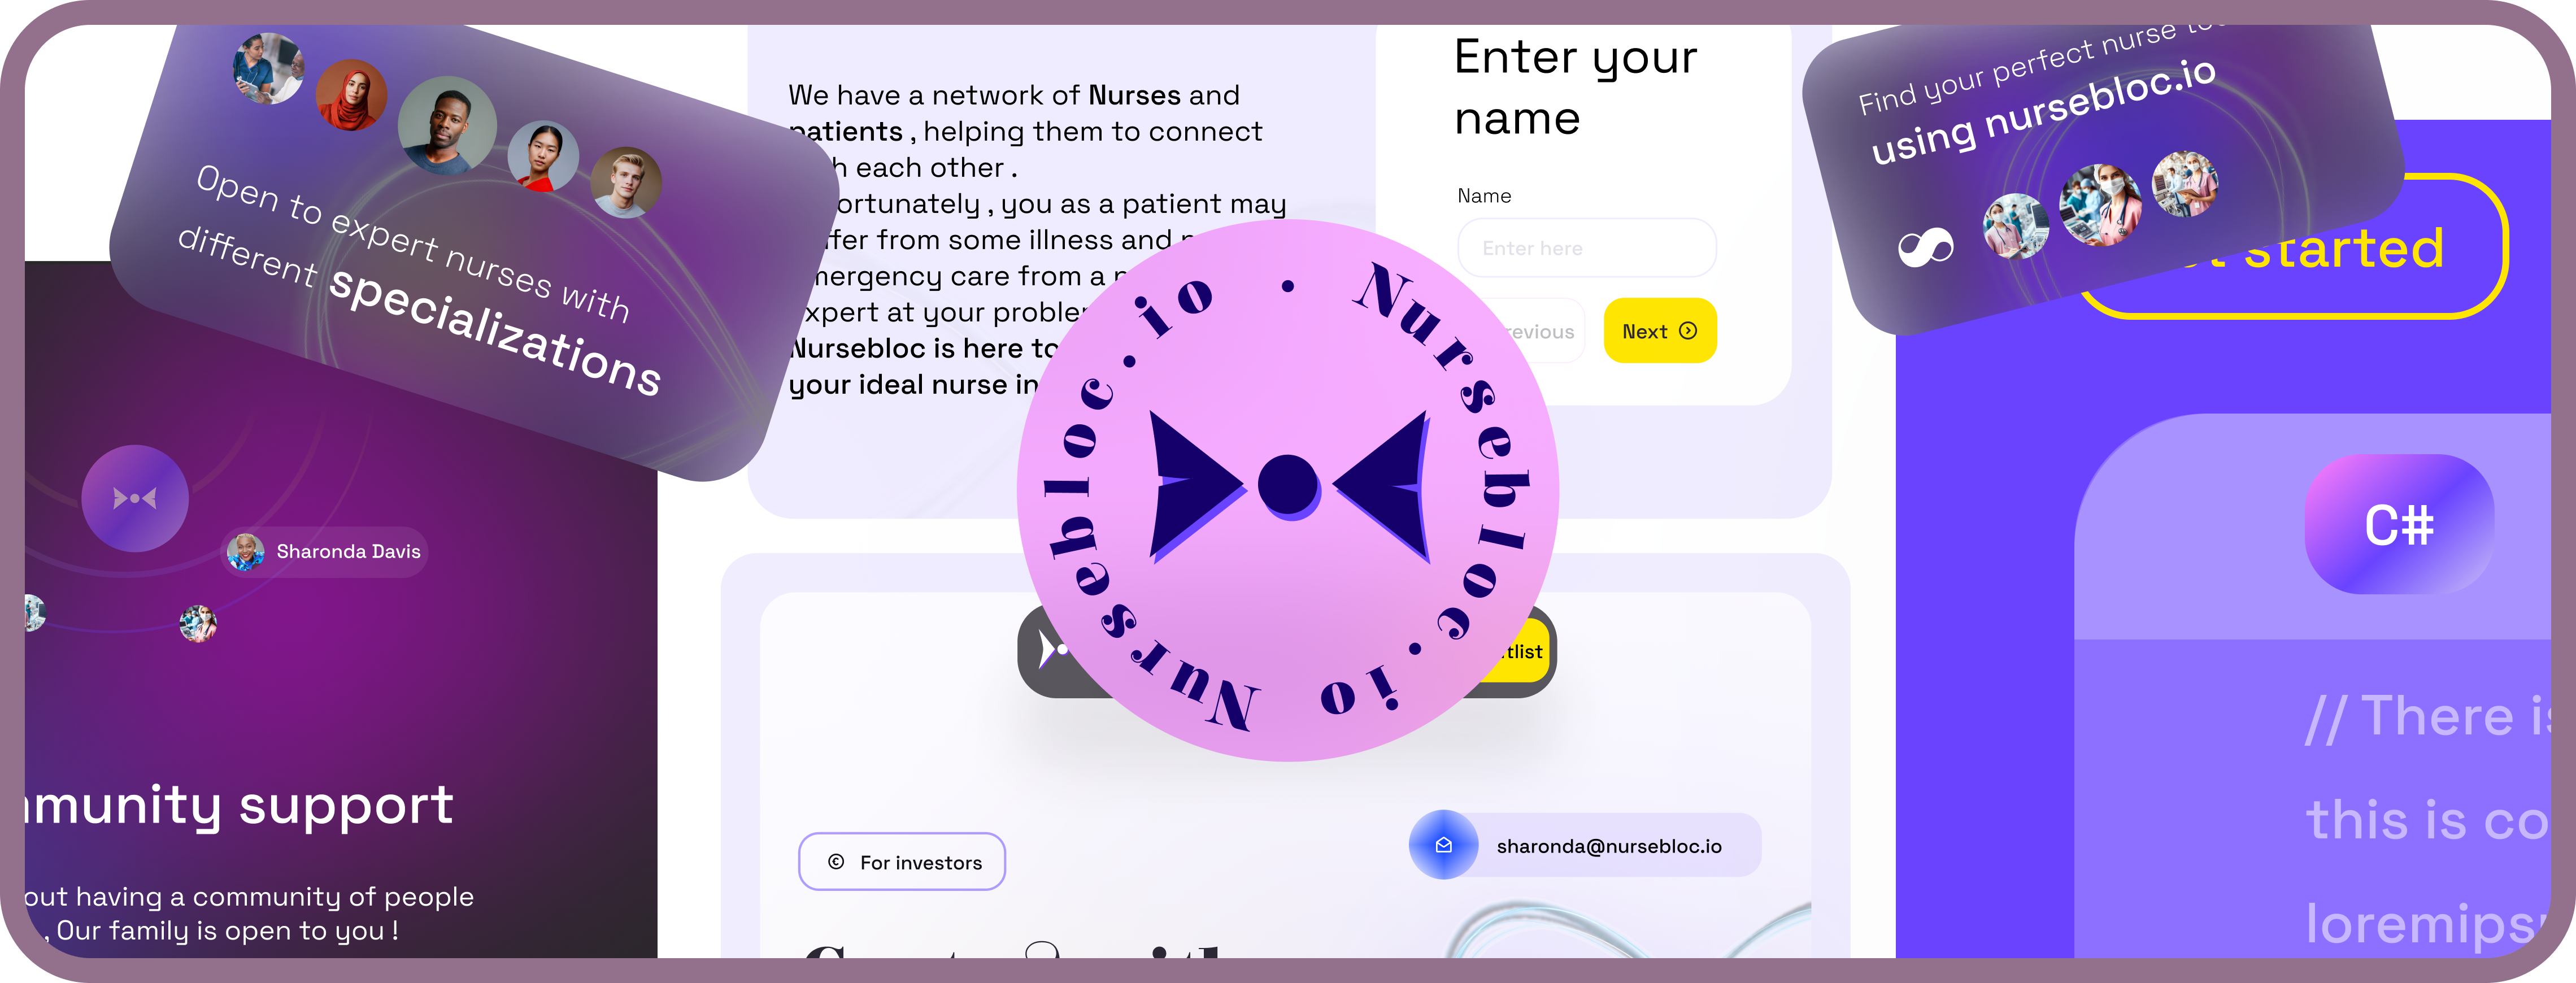2576x983 pixels.
Task: Click masked nurse avatar in pink scrubs
Action: tap(2100, 205)
